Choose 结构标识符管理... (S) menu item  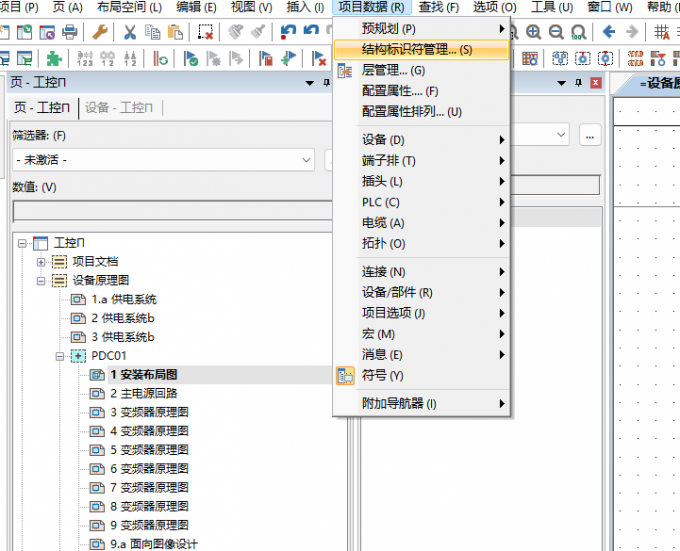pos(421,49)
